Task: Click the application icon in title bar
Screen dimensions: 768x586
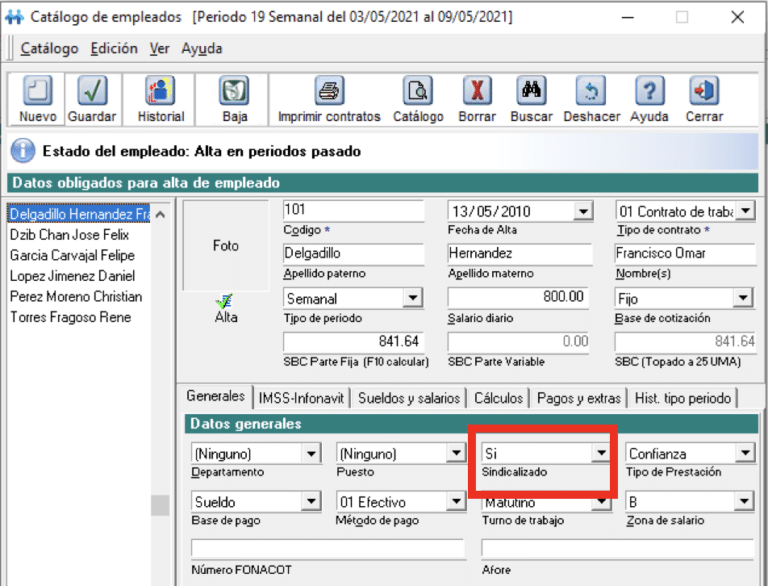Action: (14, 17)
